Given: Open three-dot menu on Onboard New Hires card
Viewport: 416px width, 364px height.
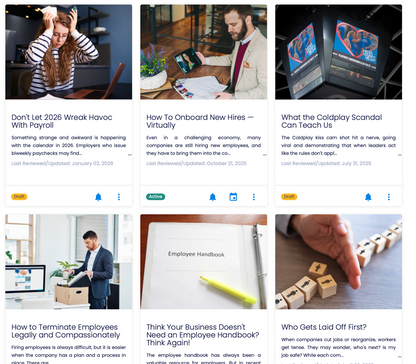Looking at the screenshot, I should pyautogui.click(x=254, y=197).
